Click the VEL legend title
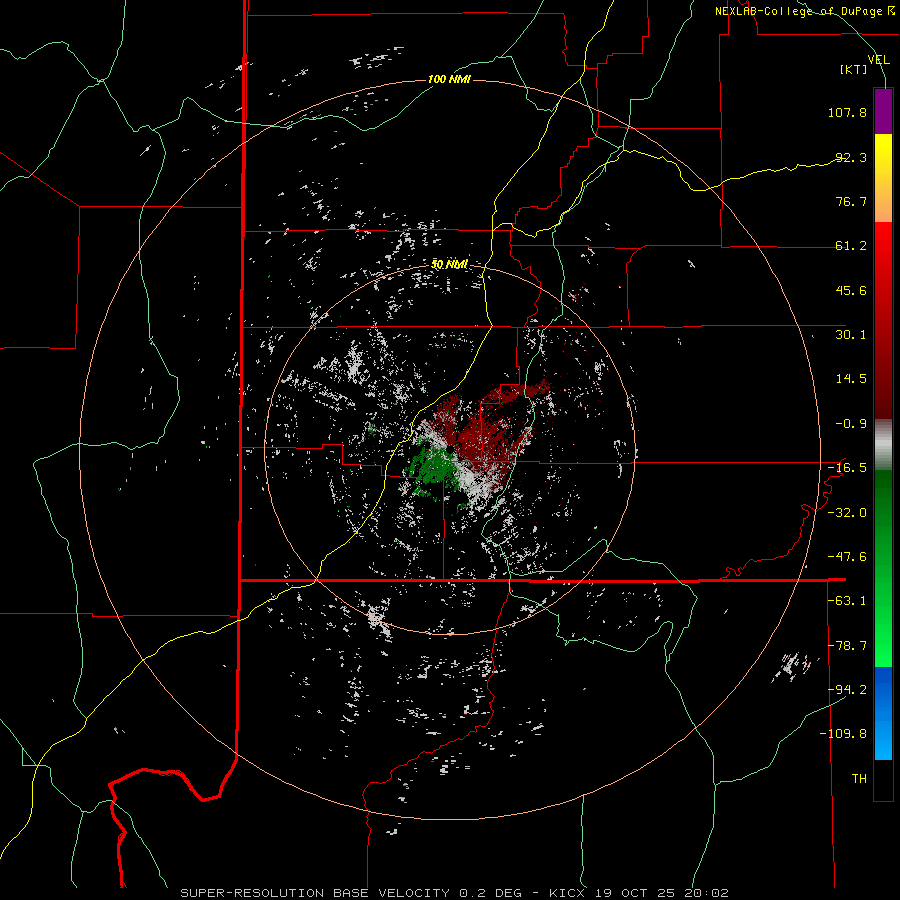The image size is (900, 900). 878,59
